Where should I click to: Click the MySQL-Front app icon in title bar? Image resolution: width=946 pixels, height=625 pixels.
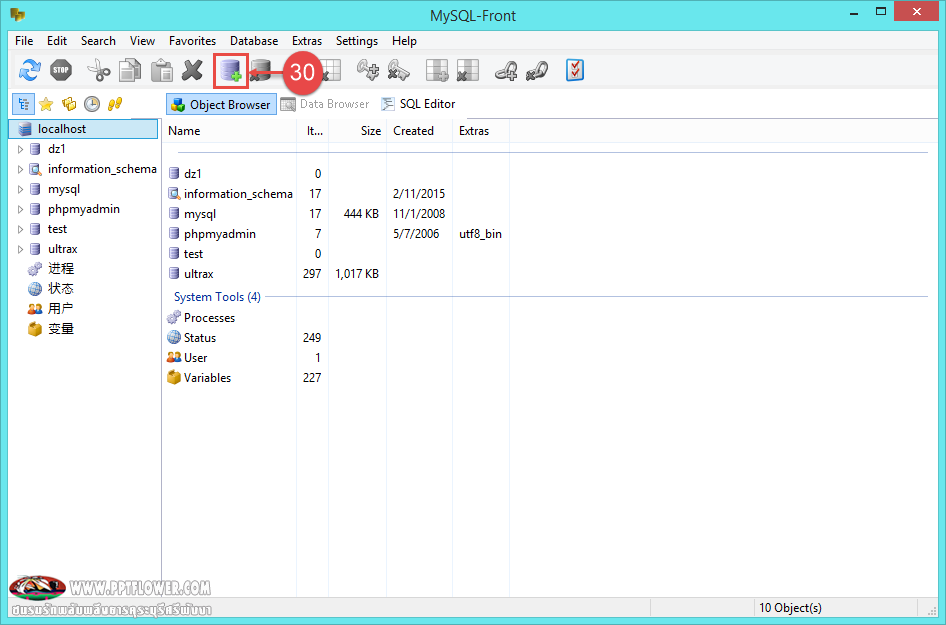click(x=18, y=14)
